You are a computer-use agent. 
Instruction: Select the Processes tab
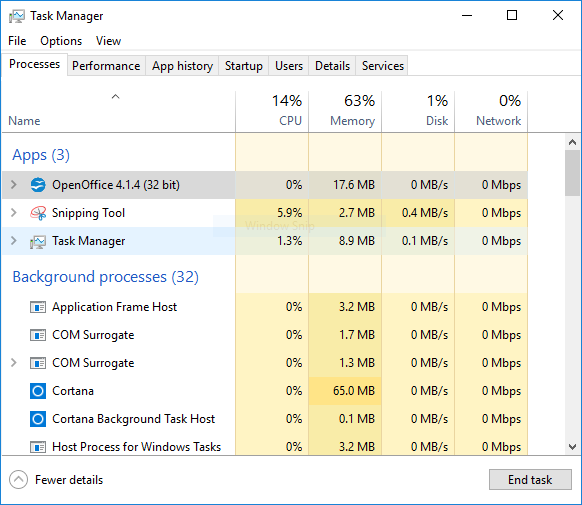click(35, 64)
